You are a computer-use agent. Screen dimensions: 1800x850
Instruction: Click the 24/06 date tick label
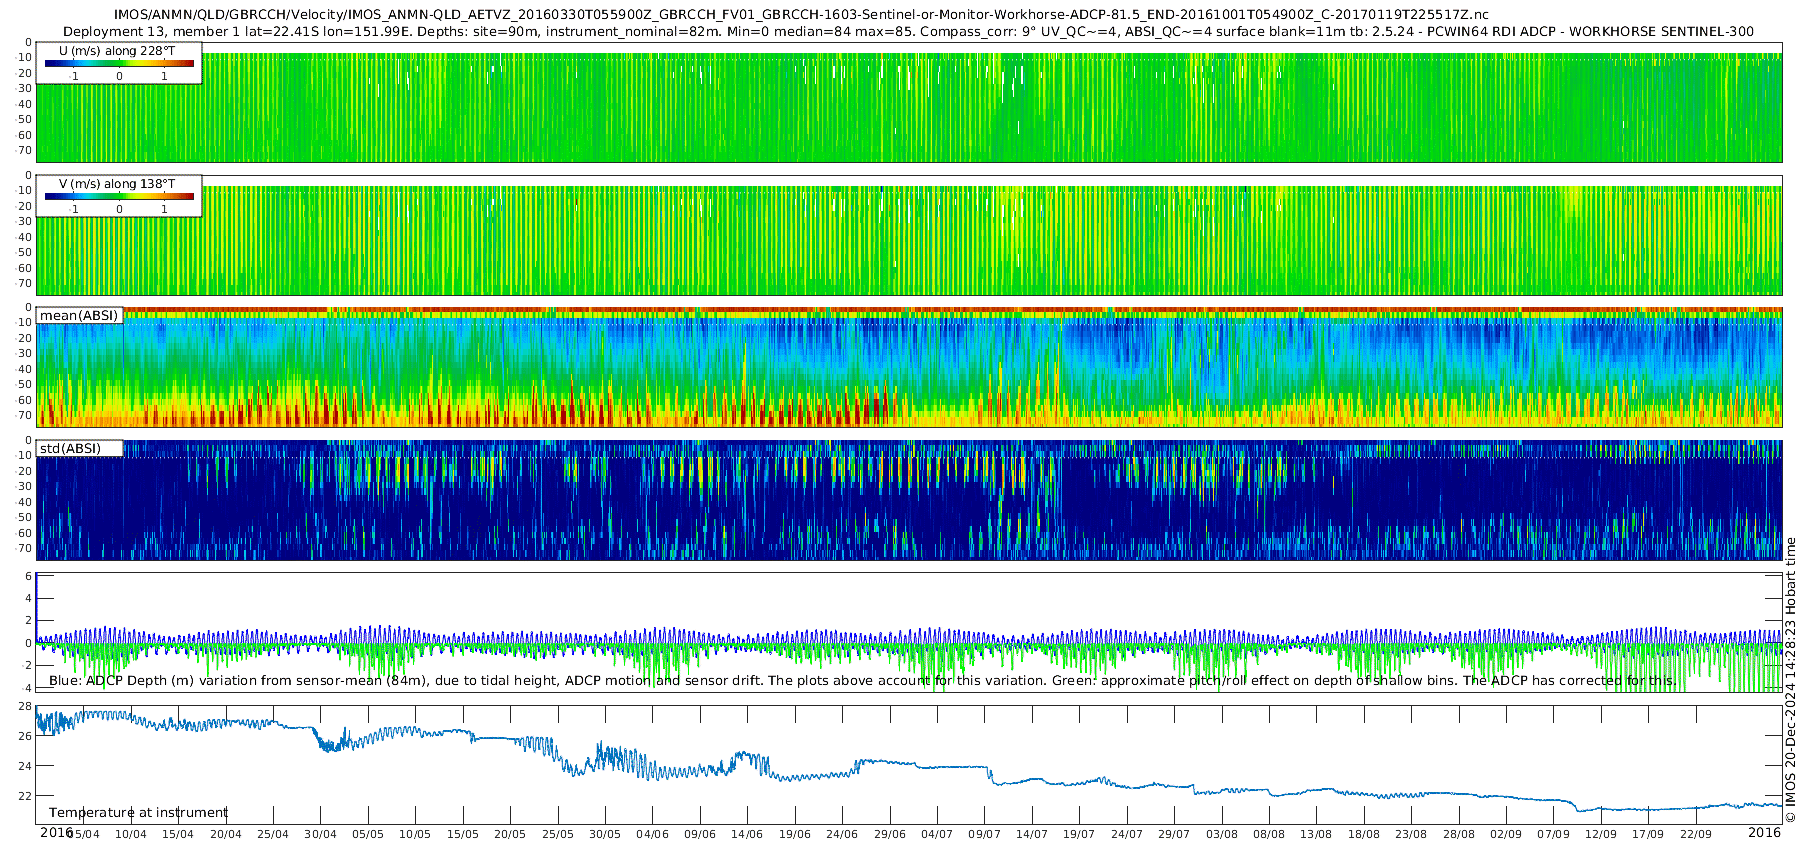point(842,835)
